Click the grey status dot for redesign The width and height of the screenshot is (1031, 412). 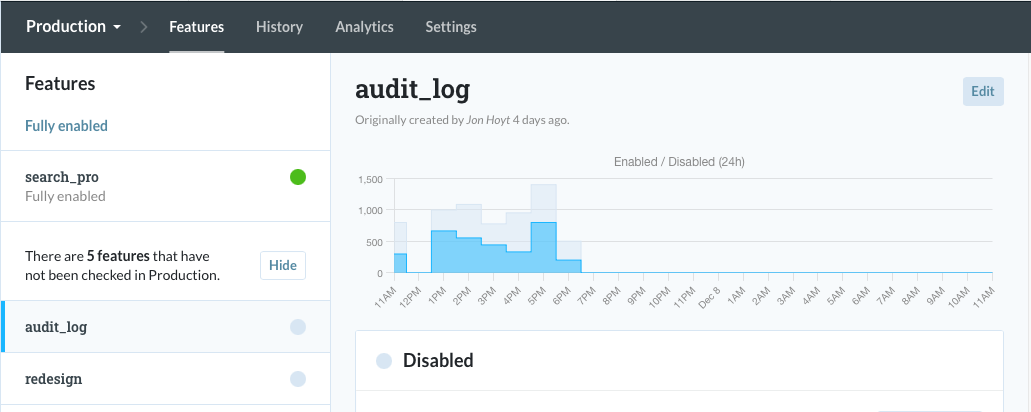[x=298, y=378]
